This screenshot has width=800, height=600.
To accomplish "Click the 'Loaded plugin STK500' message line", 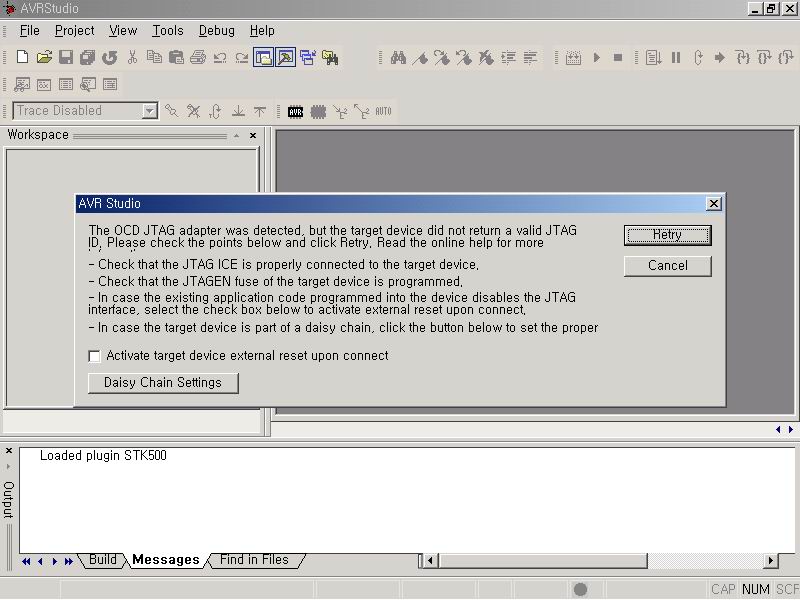I will tap(103, 456).
